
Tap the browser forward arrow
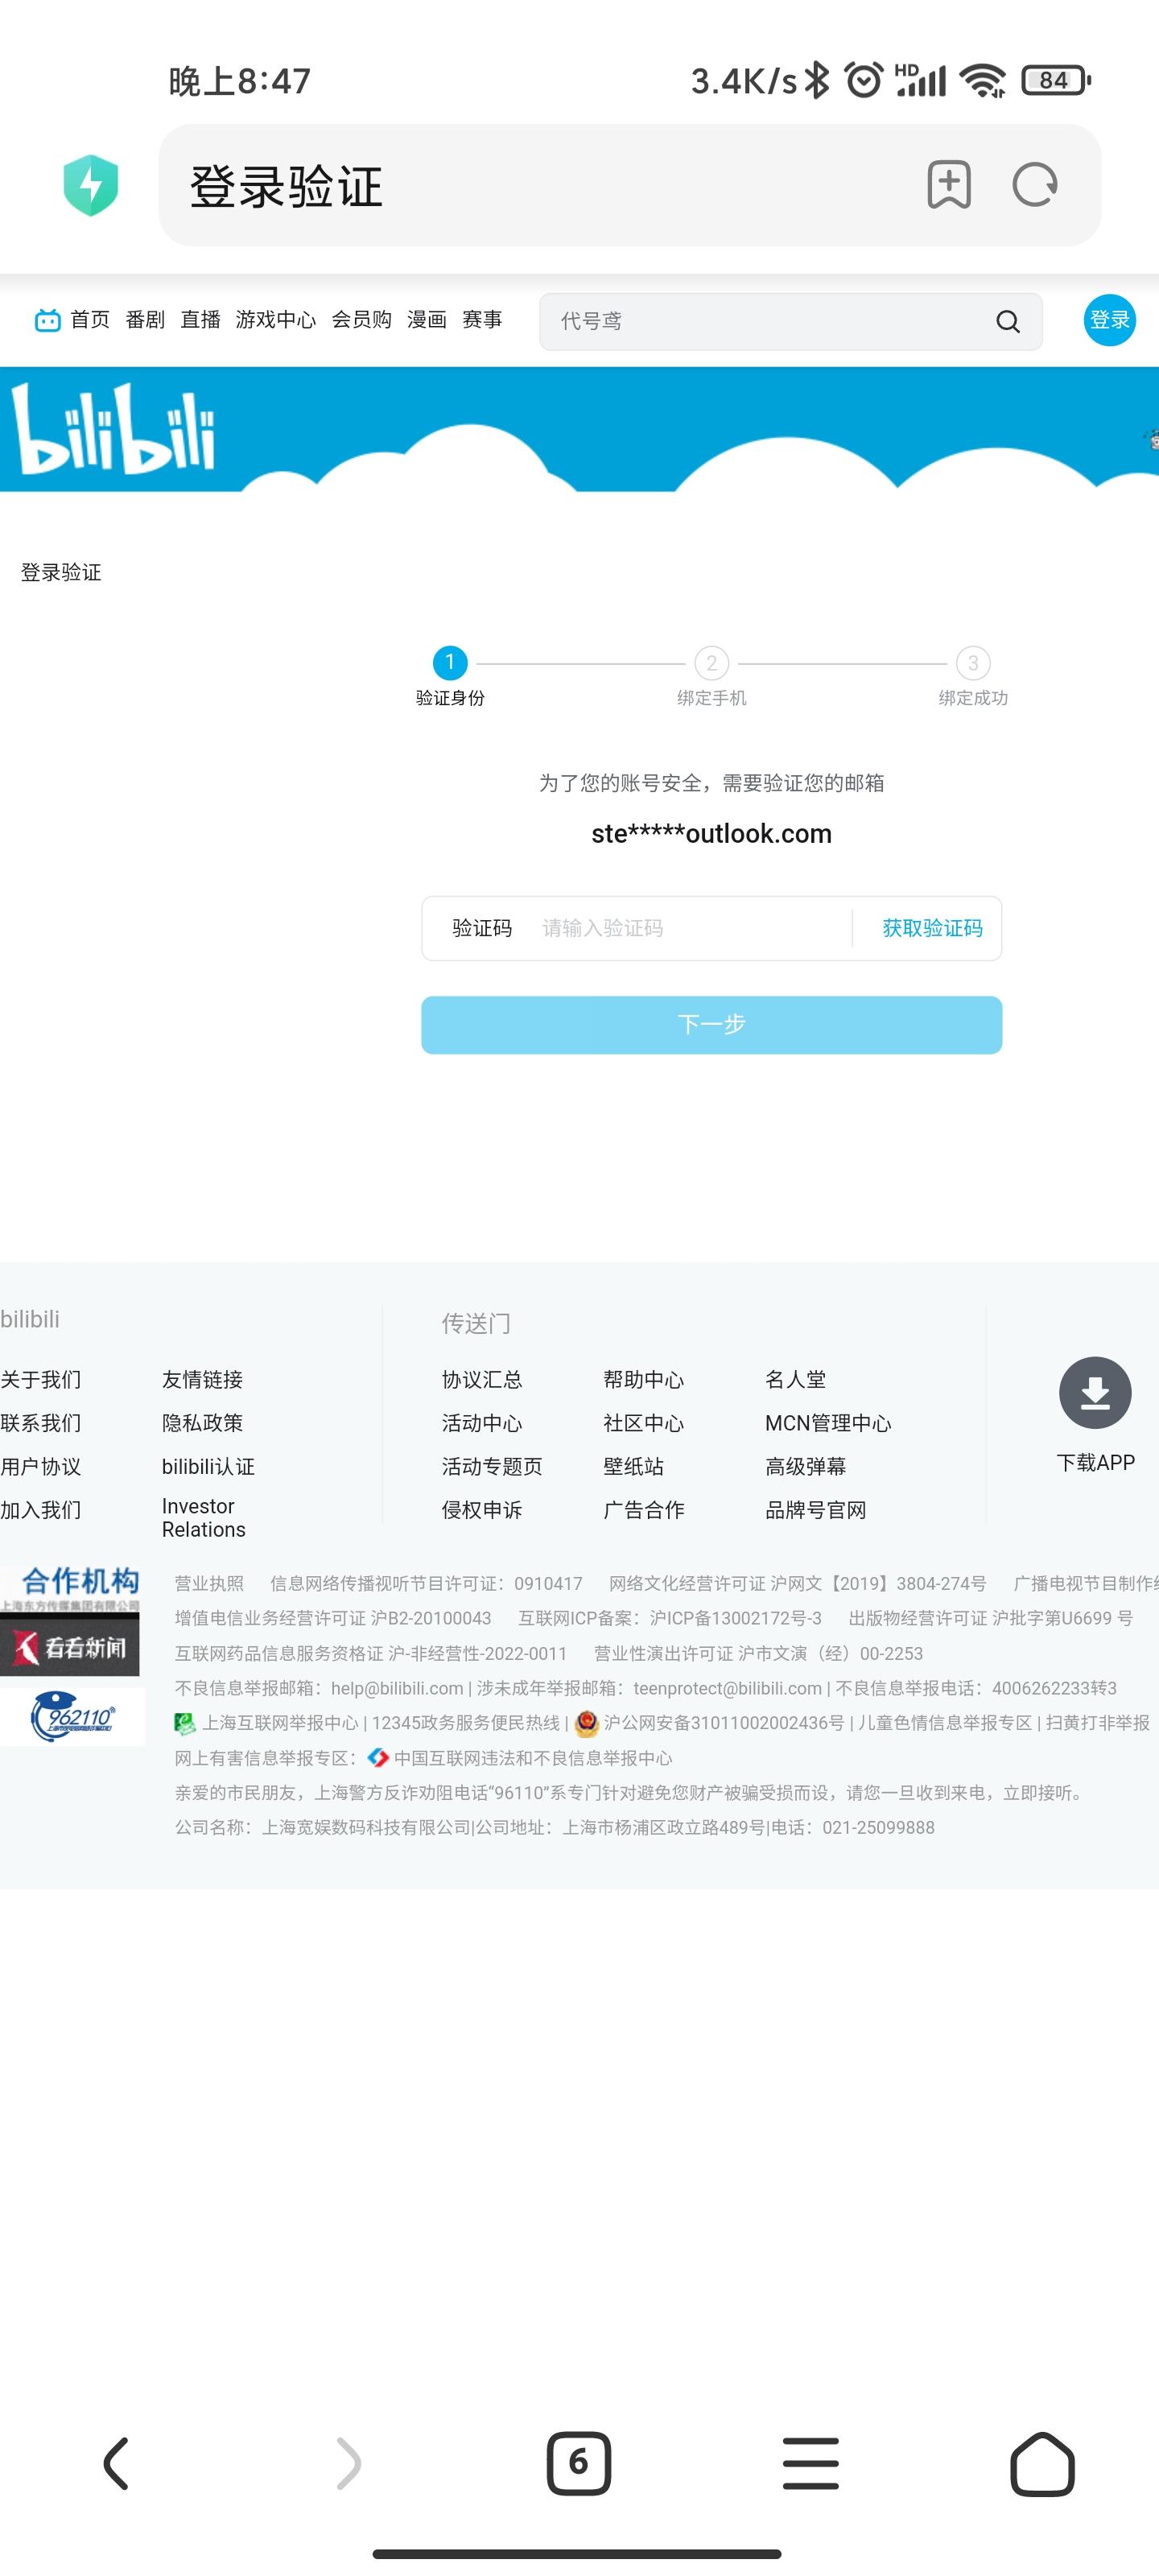348,2463
